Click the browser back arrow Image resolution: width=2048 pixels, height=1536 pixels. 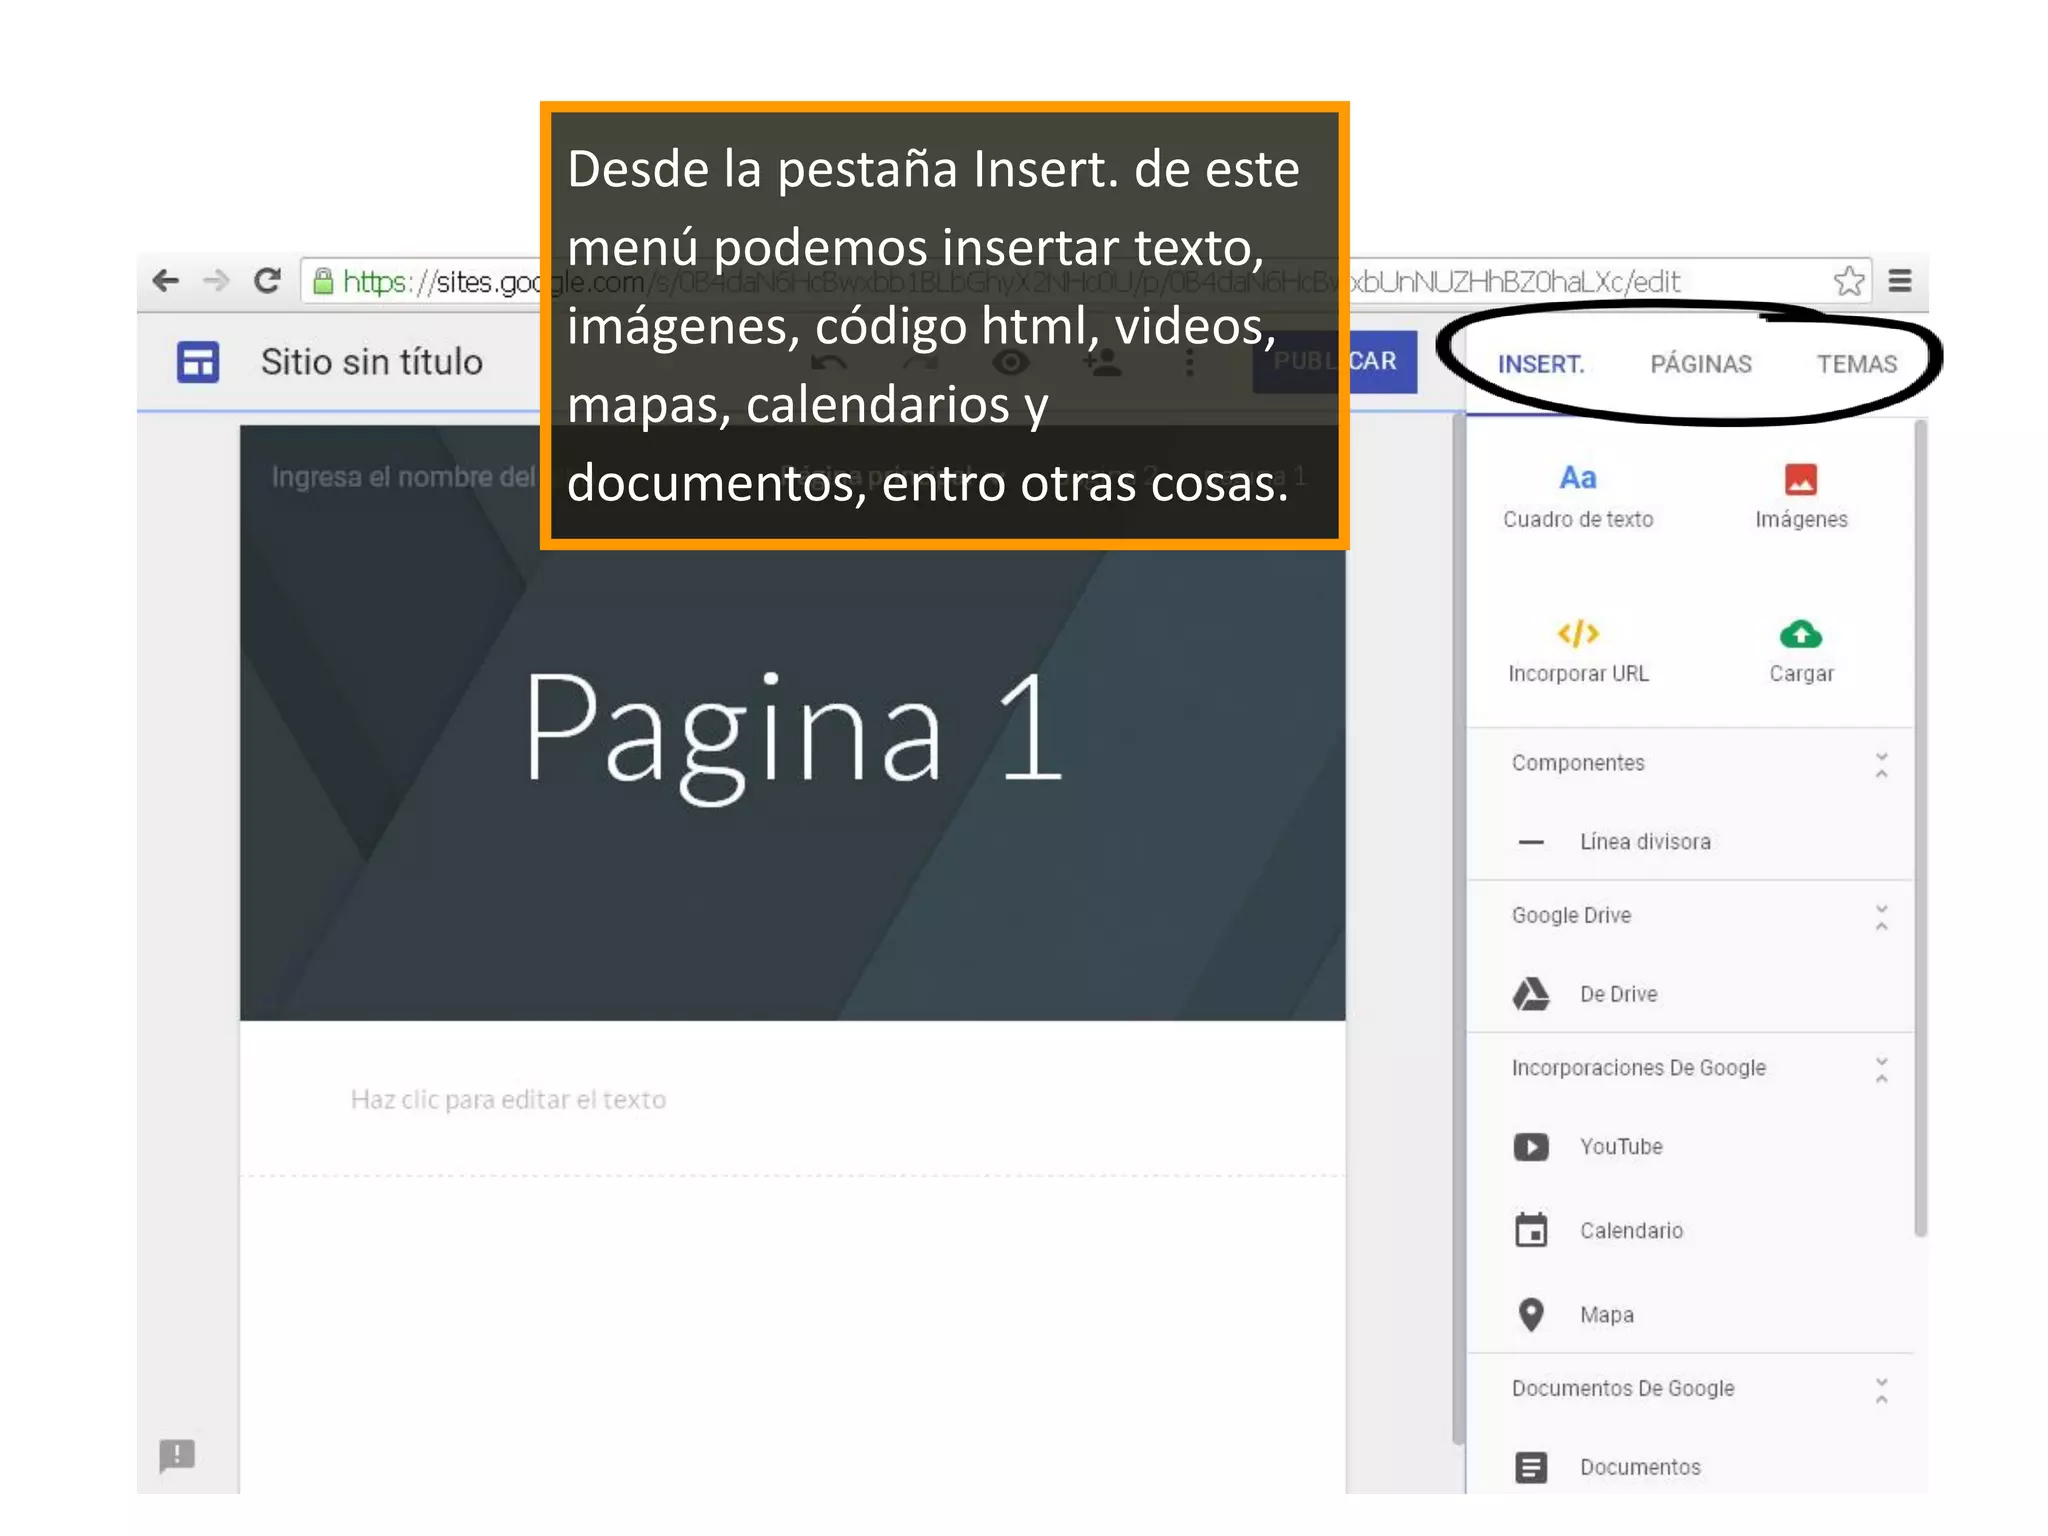(166, 281)
